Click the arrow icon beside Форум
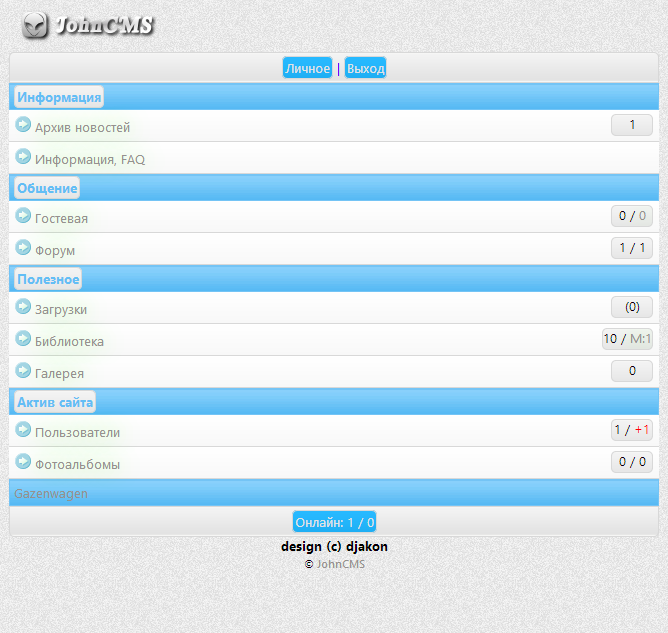This screenshot has width=668, height=633. click(23, 247)
